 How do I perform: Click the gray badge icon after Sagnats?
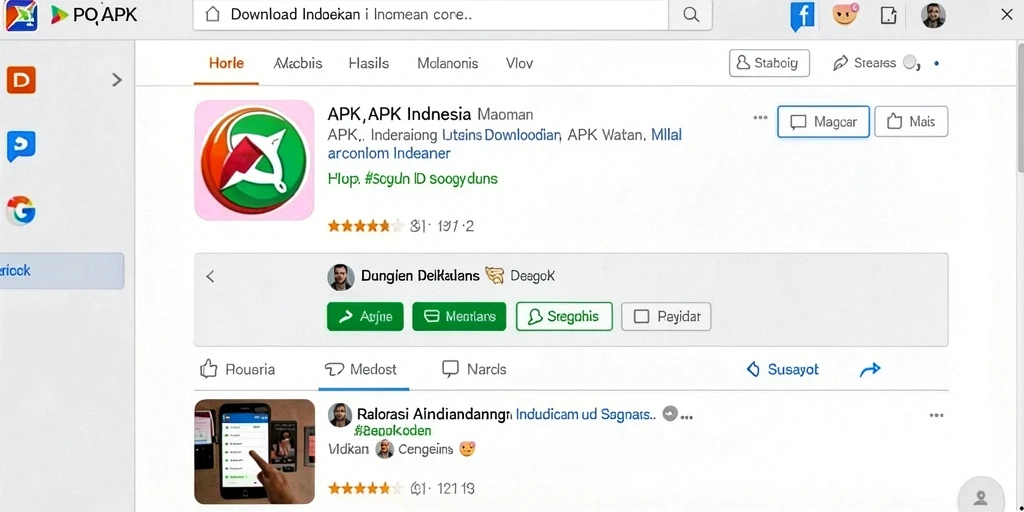669,413
